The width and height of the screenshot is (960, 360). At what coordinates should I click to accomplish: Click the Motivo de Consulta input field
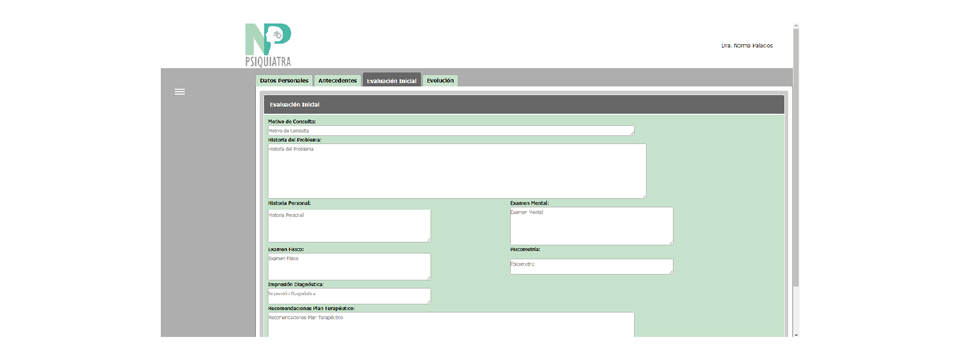(x=451, y=130)
